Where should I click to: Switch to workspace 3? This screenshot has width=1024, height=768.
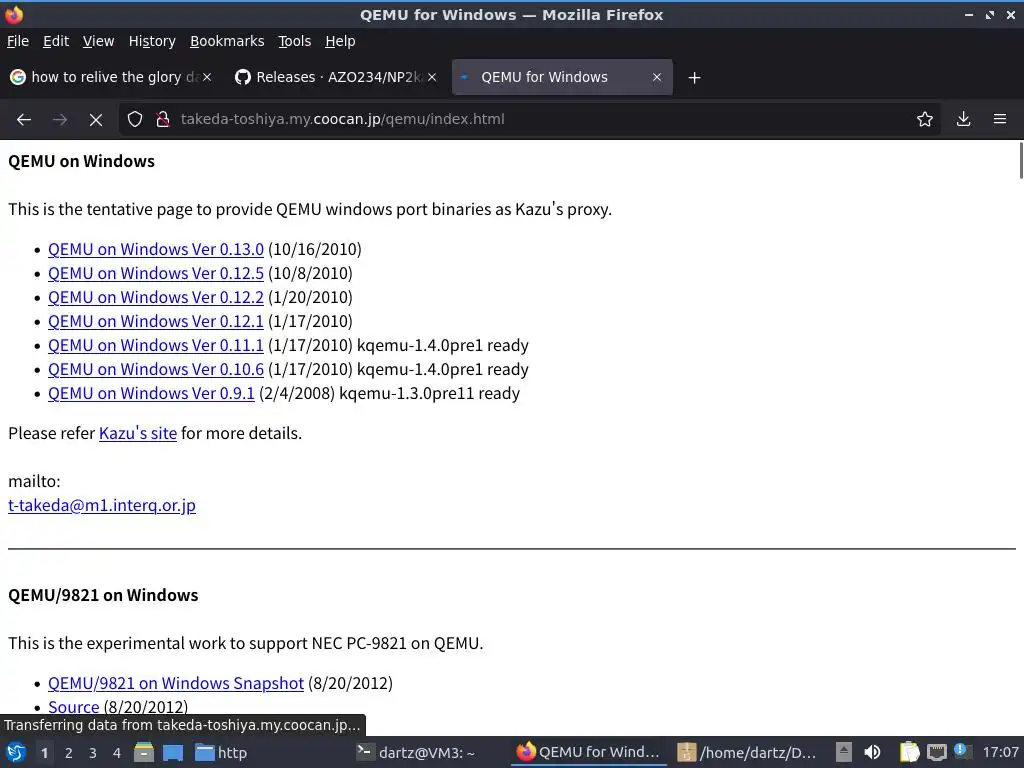(x=93, y=753)
